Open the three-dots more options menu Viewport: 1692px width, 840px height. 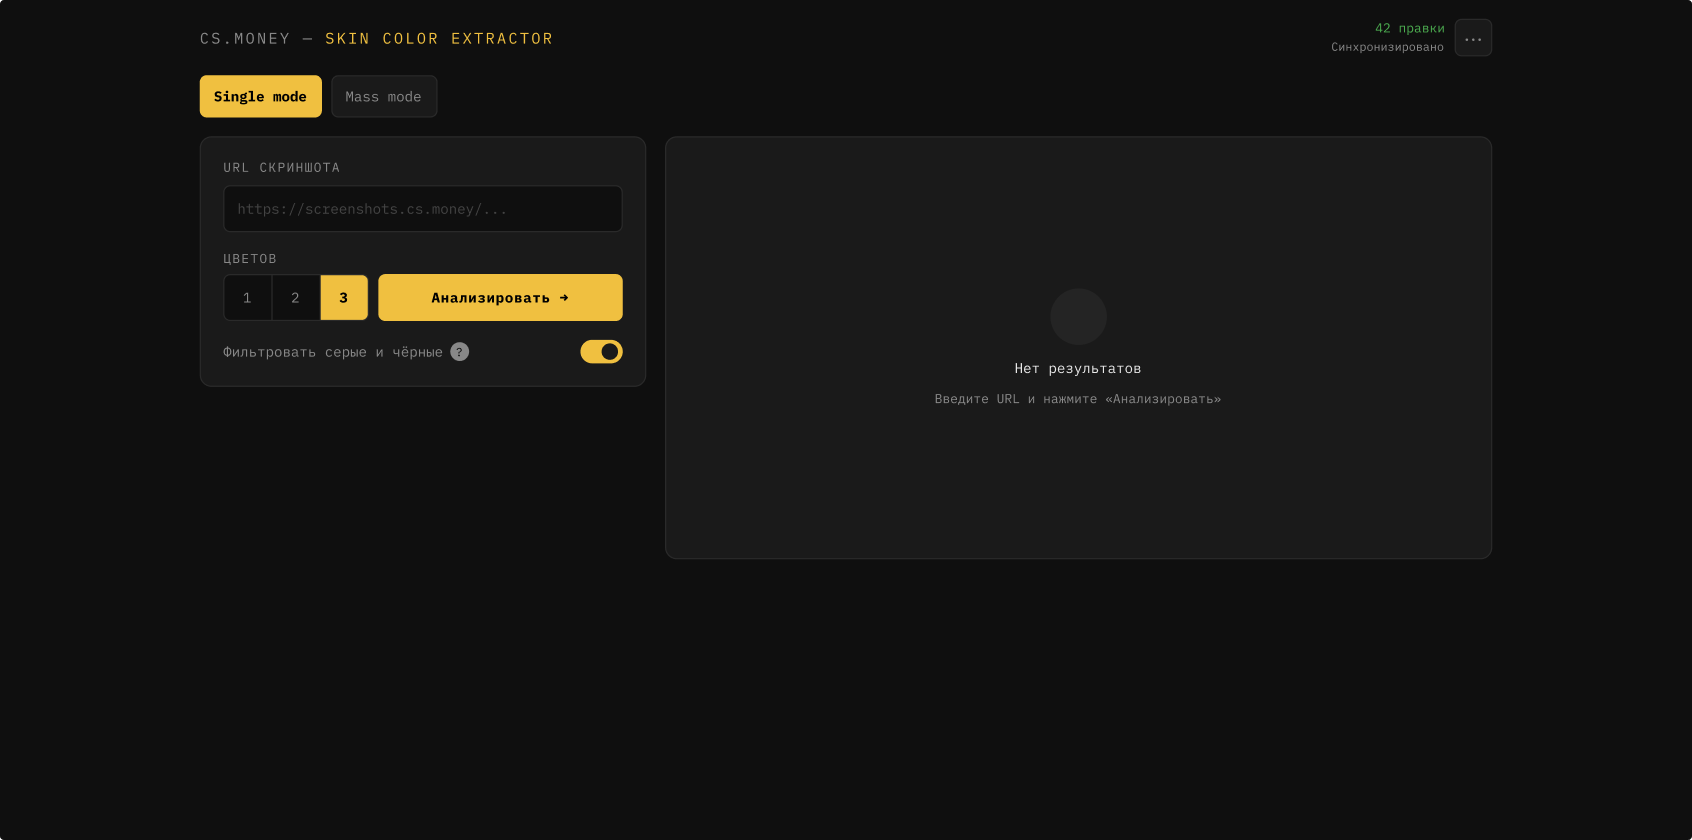click(1473, 38)
